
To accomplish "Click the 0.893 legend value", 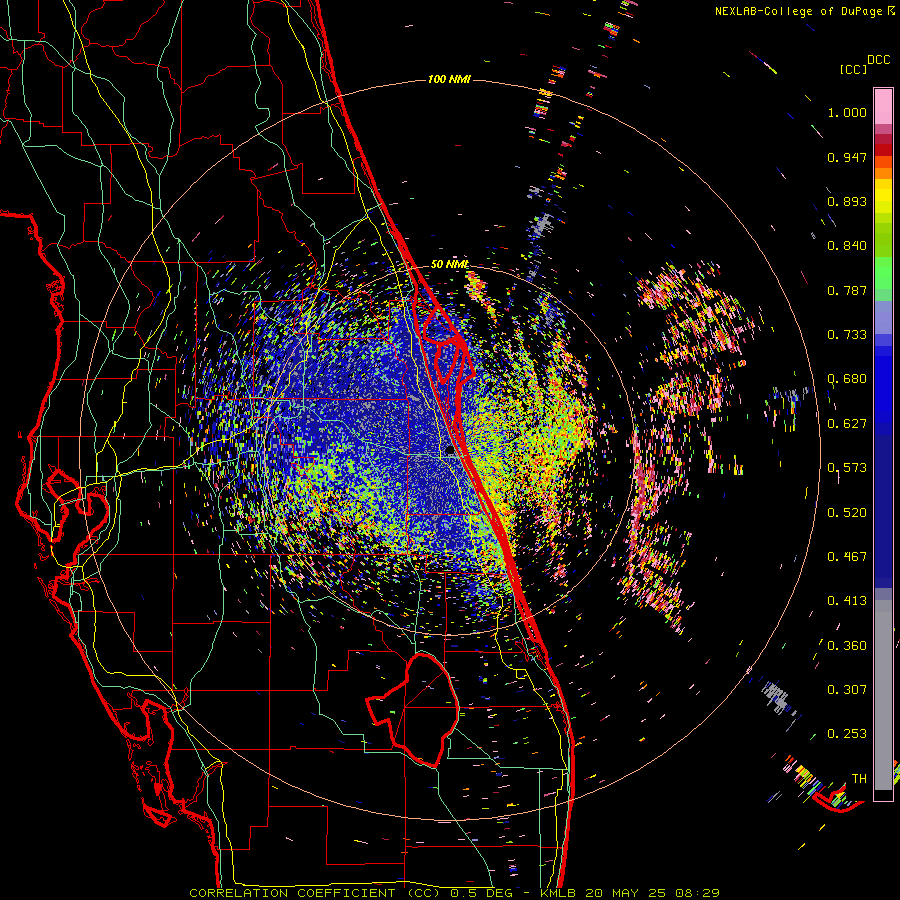I will tap(847, 201).
